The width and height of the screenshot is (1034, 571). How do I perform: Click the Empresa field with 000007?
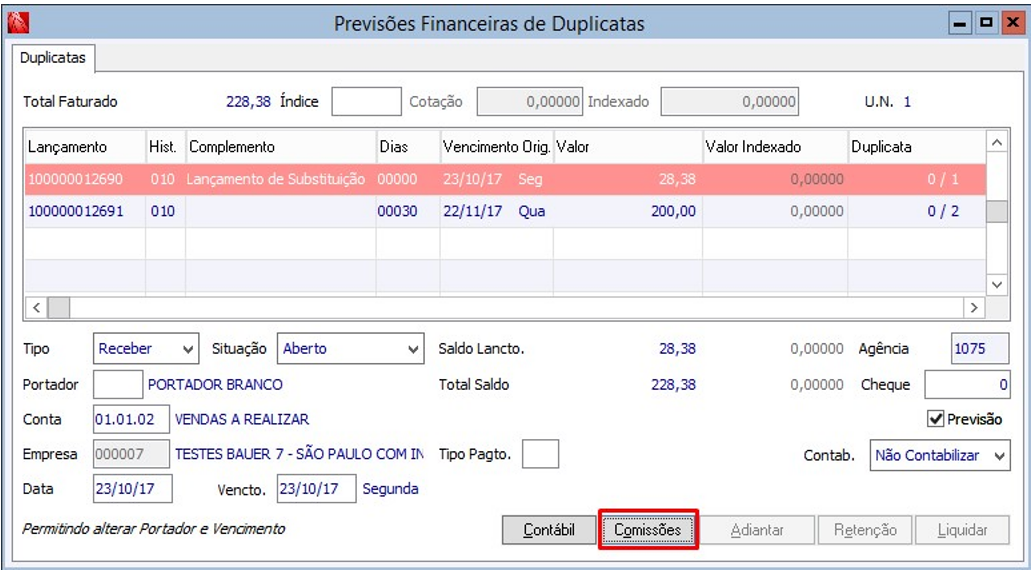[x=131, y=454]
